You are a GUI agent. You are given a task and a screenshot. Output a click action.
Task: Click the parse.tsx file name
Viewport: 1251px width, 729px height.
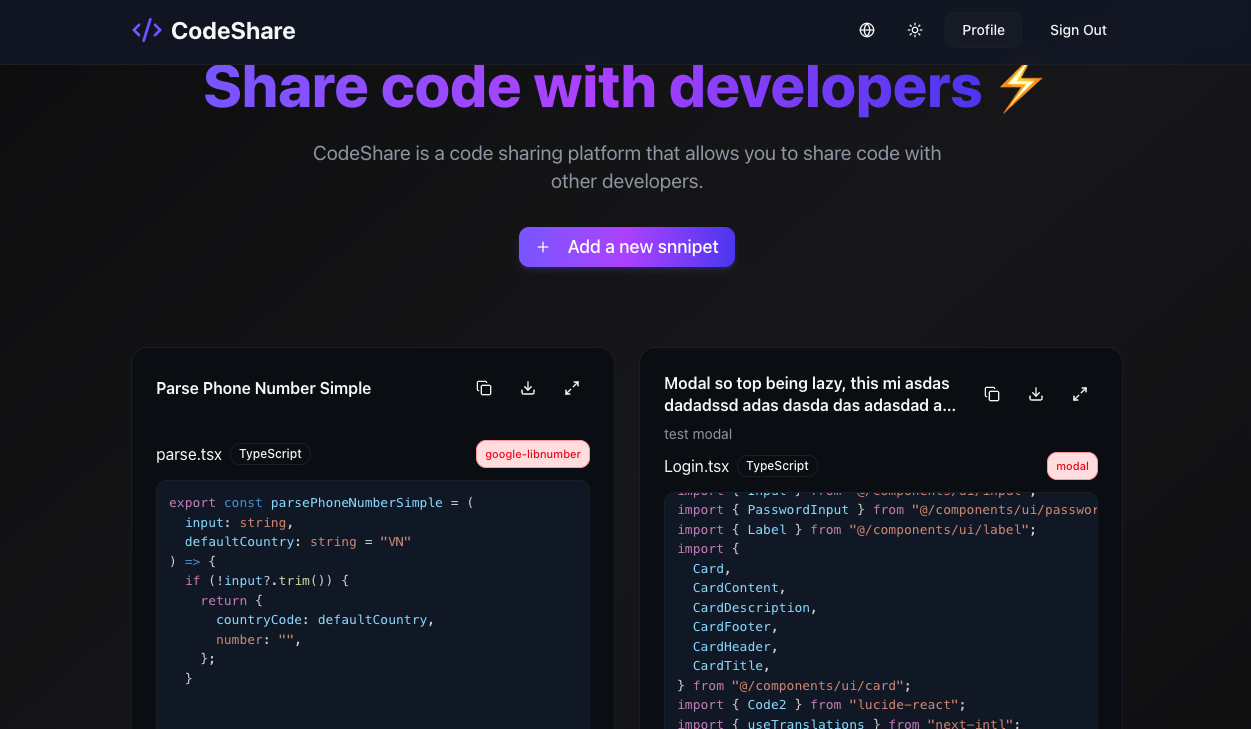point(189,454)
